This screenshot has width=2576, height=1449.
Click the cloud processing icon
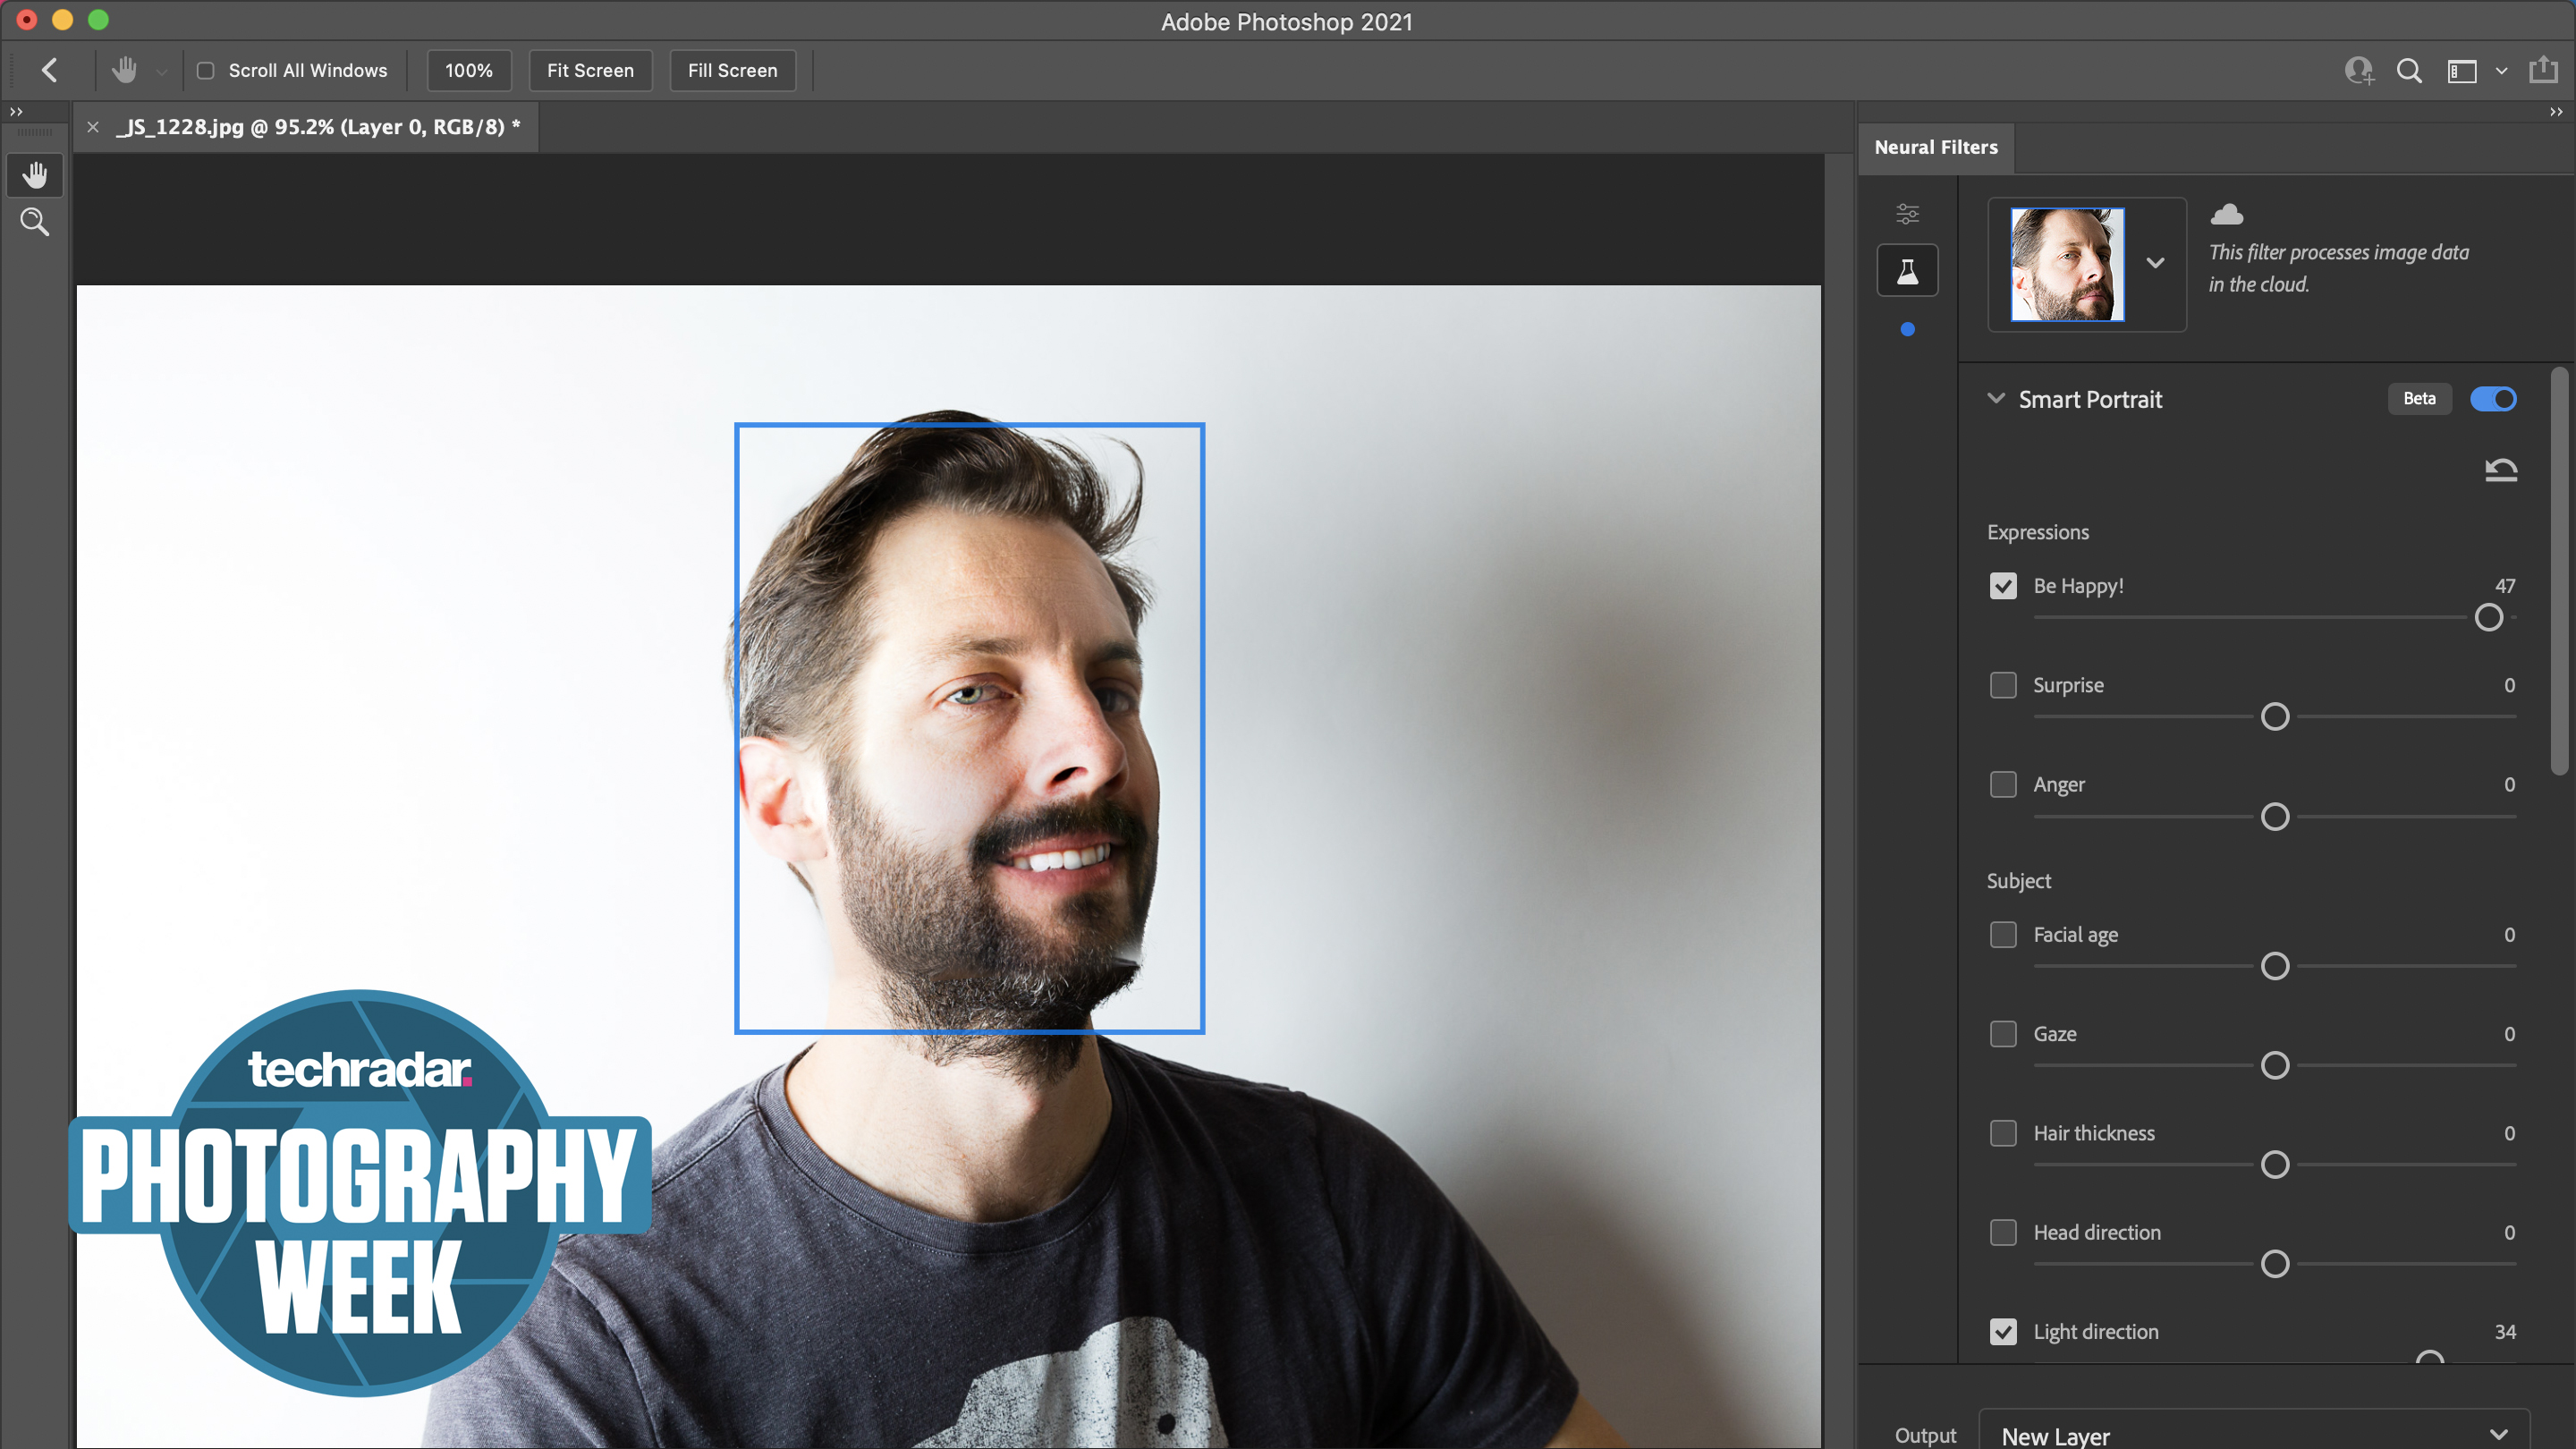coord(2226,213)
